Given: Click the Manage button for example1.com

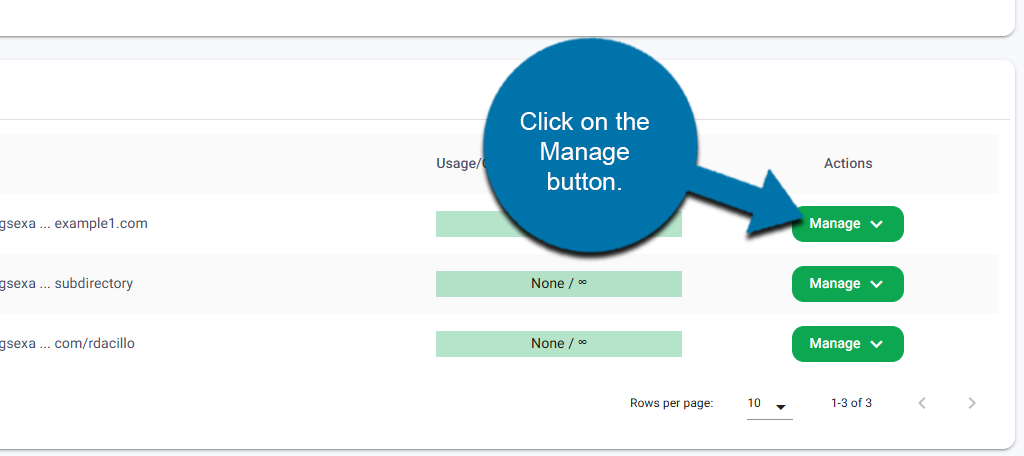Looking at the screenshot, I should 836,224.
